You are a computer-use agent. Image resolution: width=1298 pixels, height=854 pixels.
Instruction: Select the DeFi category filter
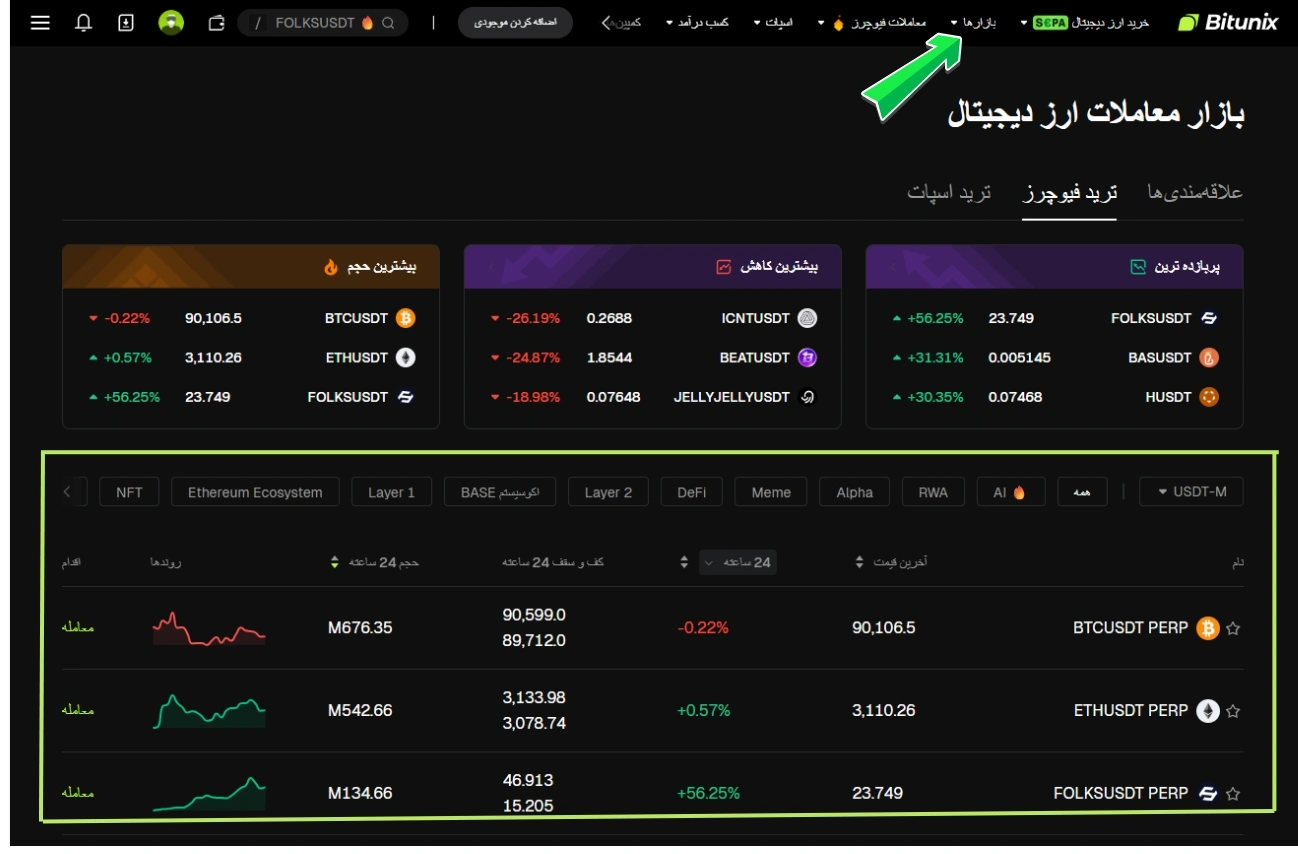[x=692, y=492]
